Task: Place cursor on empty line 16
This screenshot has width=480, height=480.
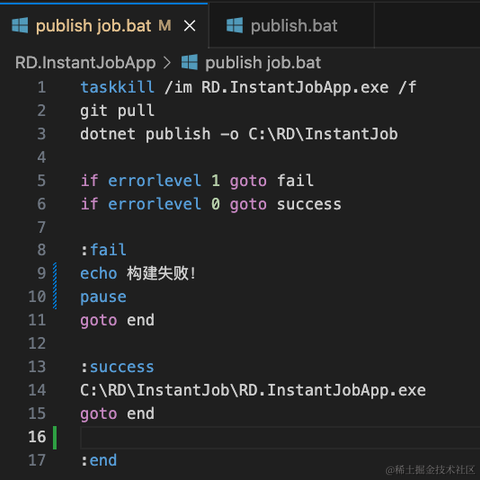Action: 280,437
